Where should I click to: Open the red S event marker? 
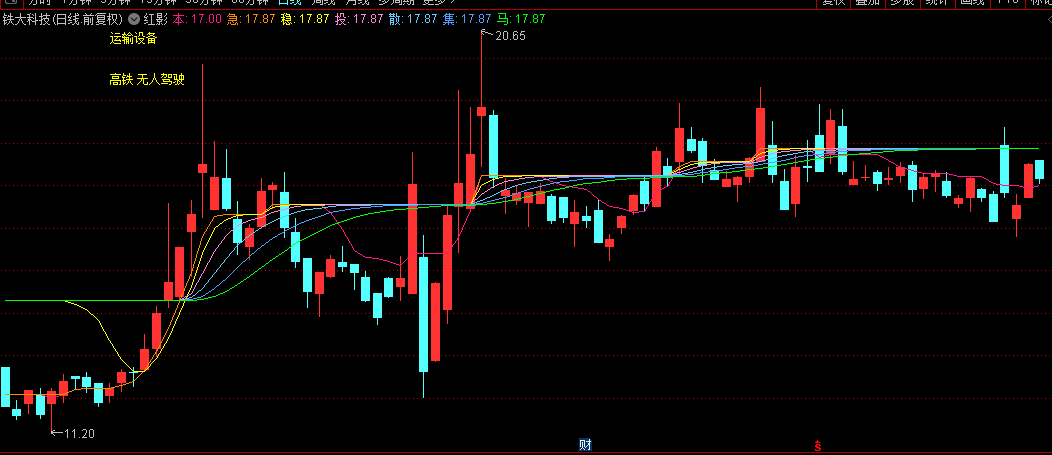click(x=818, y=444)
